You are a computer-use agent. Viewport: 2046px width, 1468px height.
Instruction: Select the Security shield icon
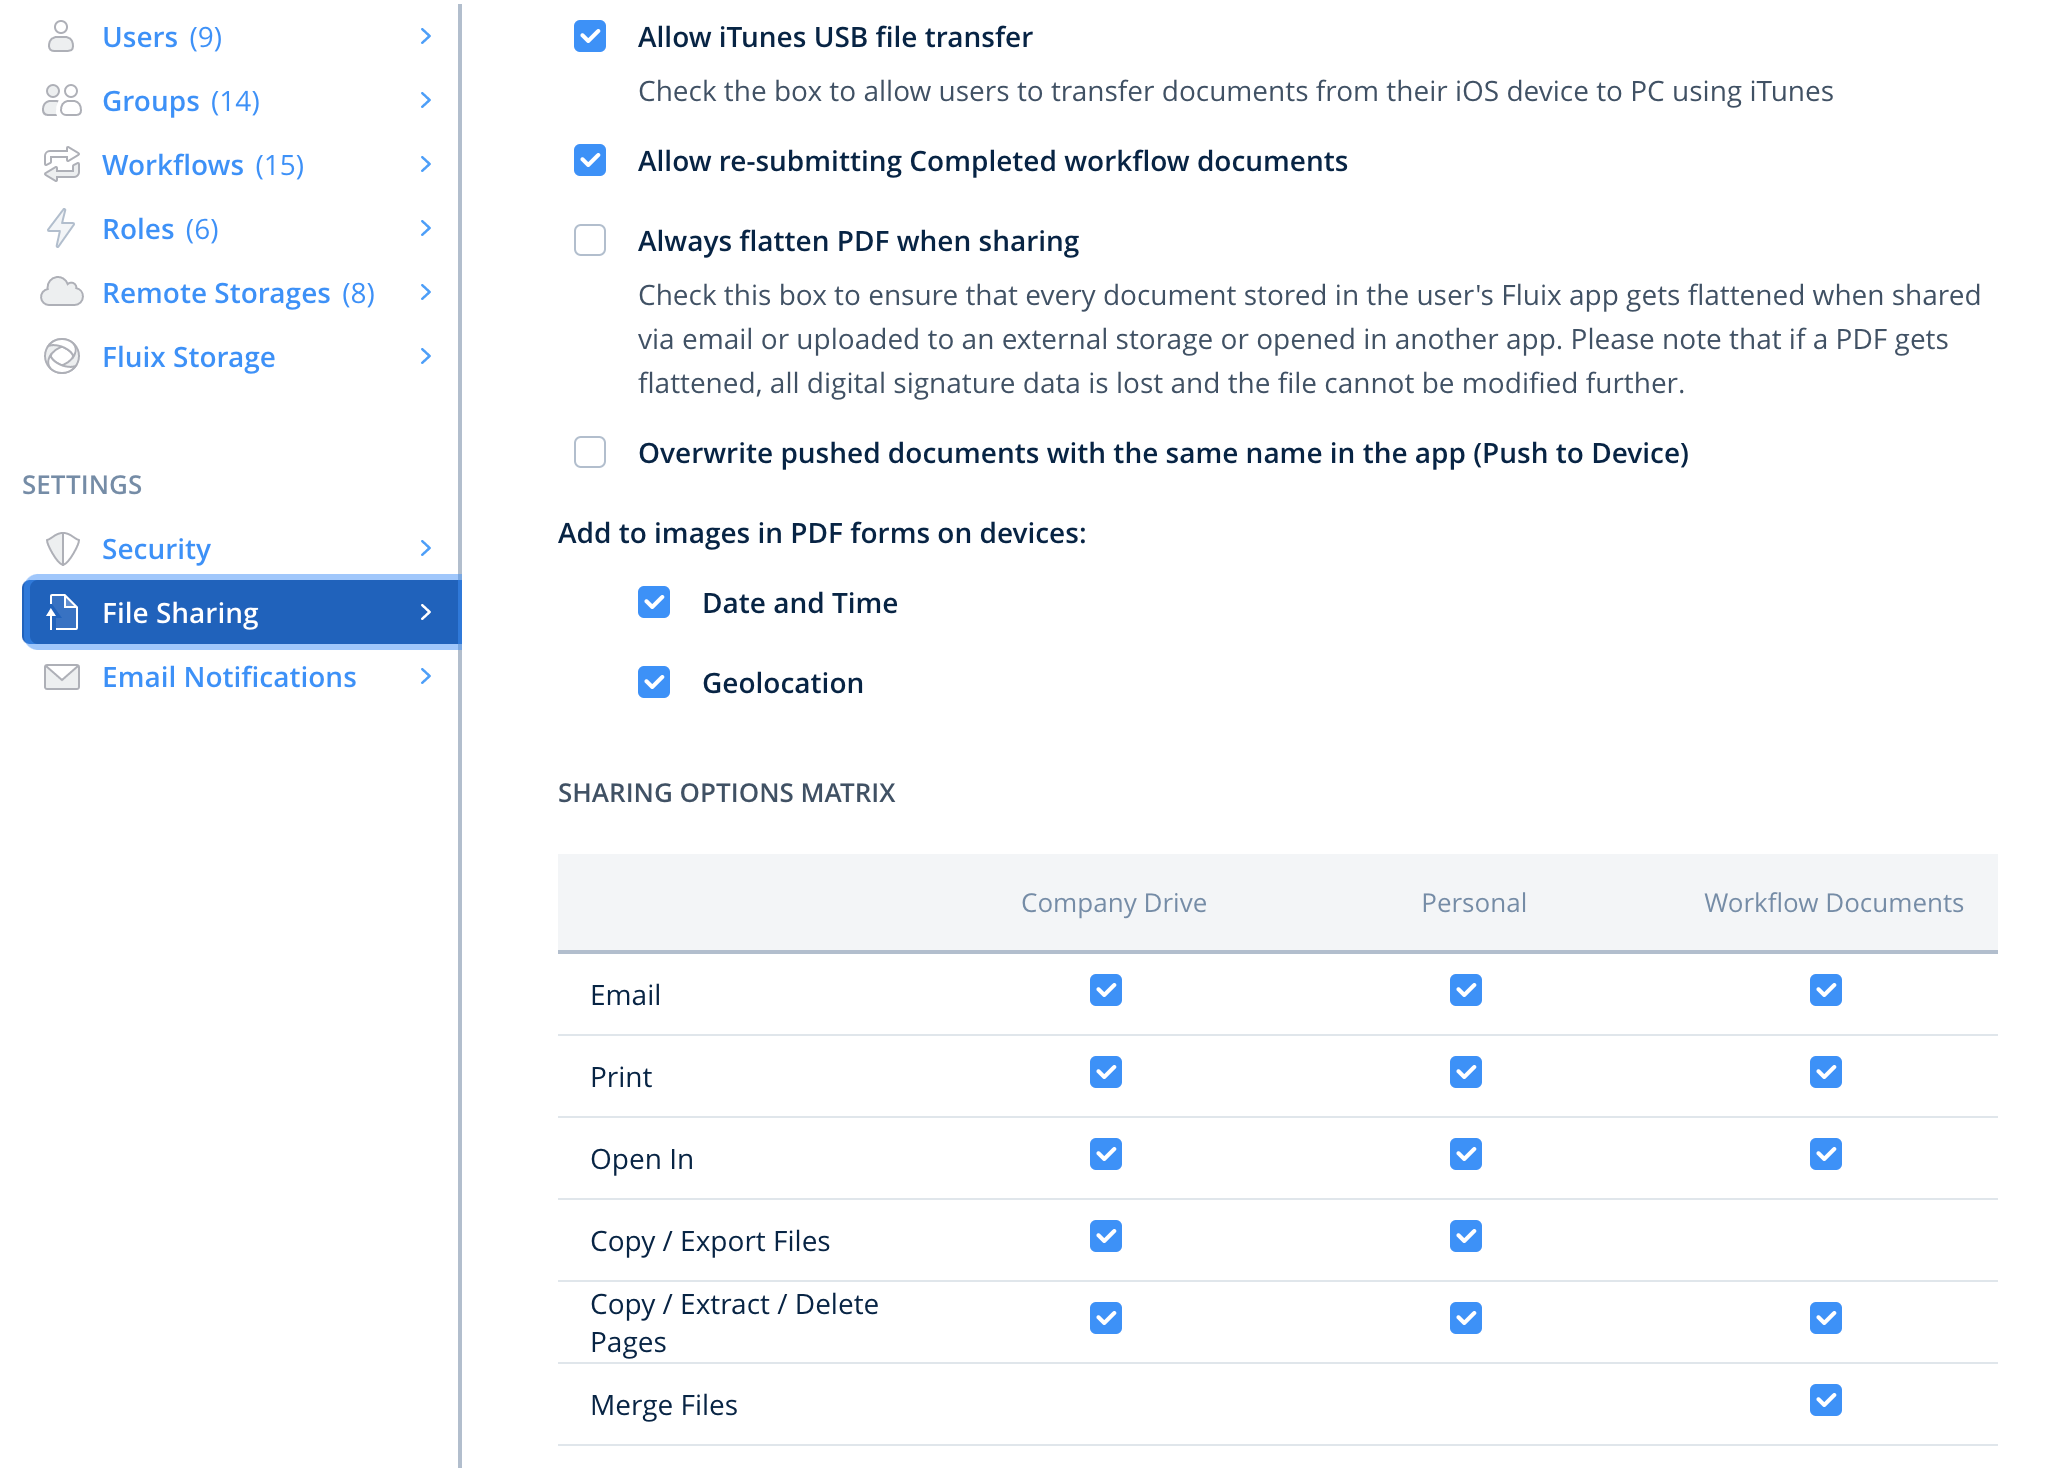(x=62, y=548)
